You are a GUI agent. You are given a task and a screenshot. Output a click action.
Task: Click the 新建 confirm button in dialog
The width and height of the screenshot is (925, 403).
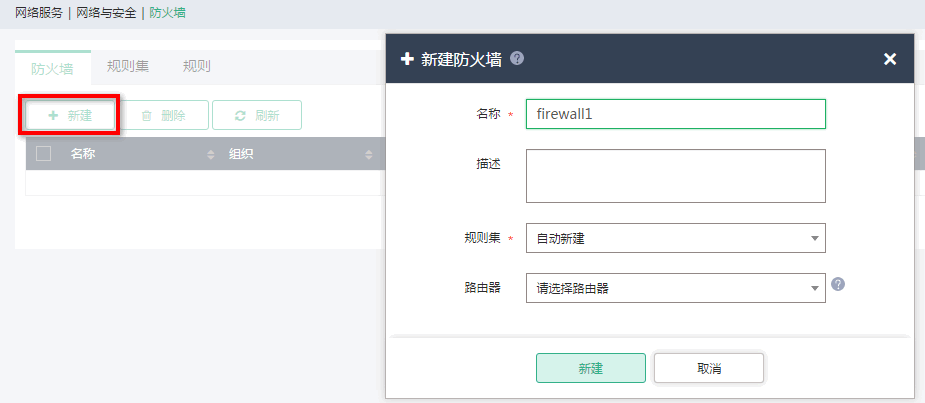tap(590, 368)
